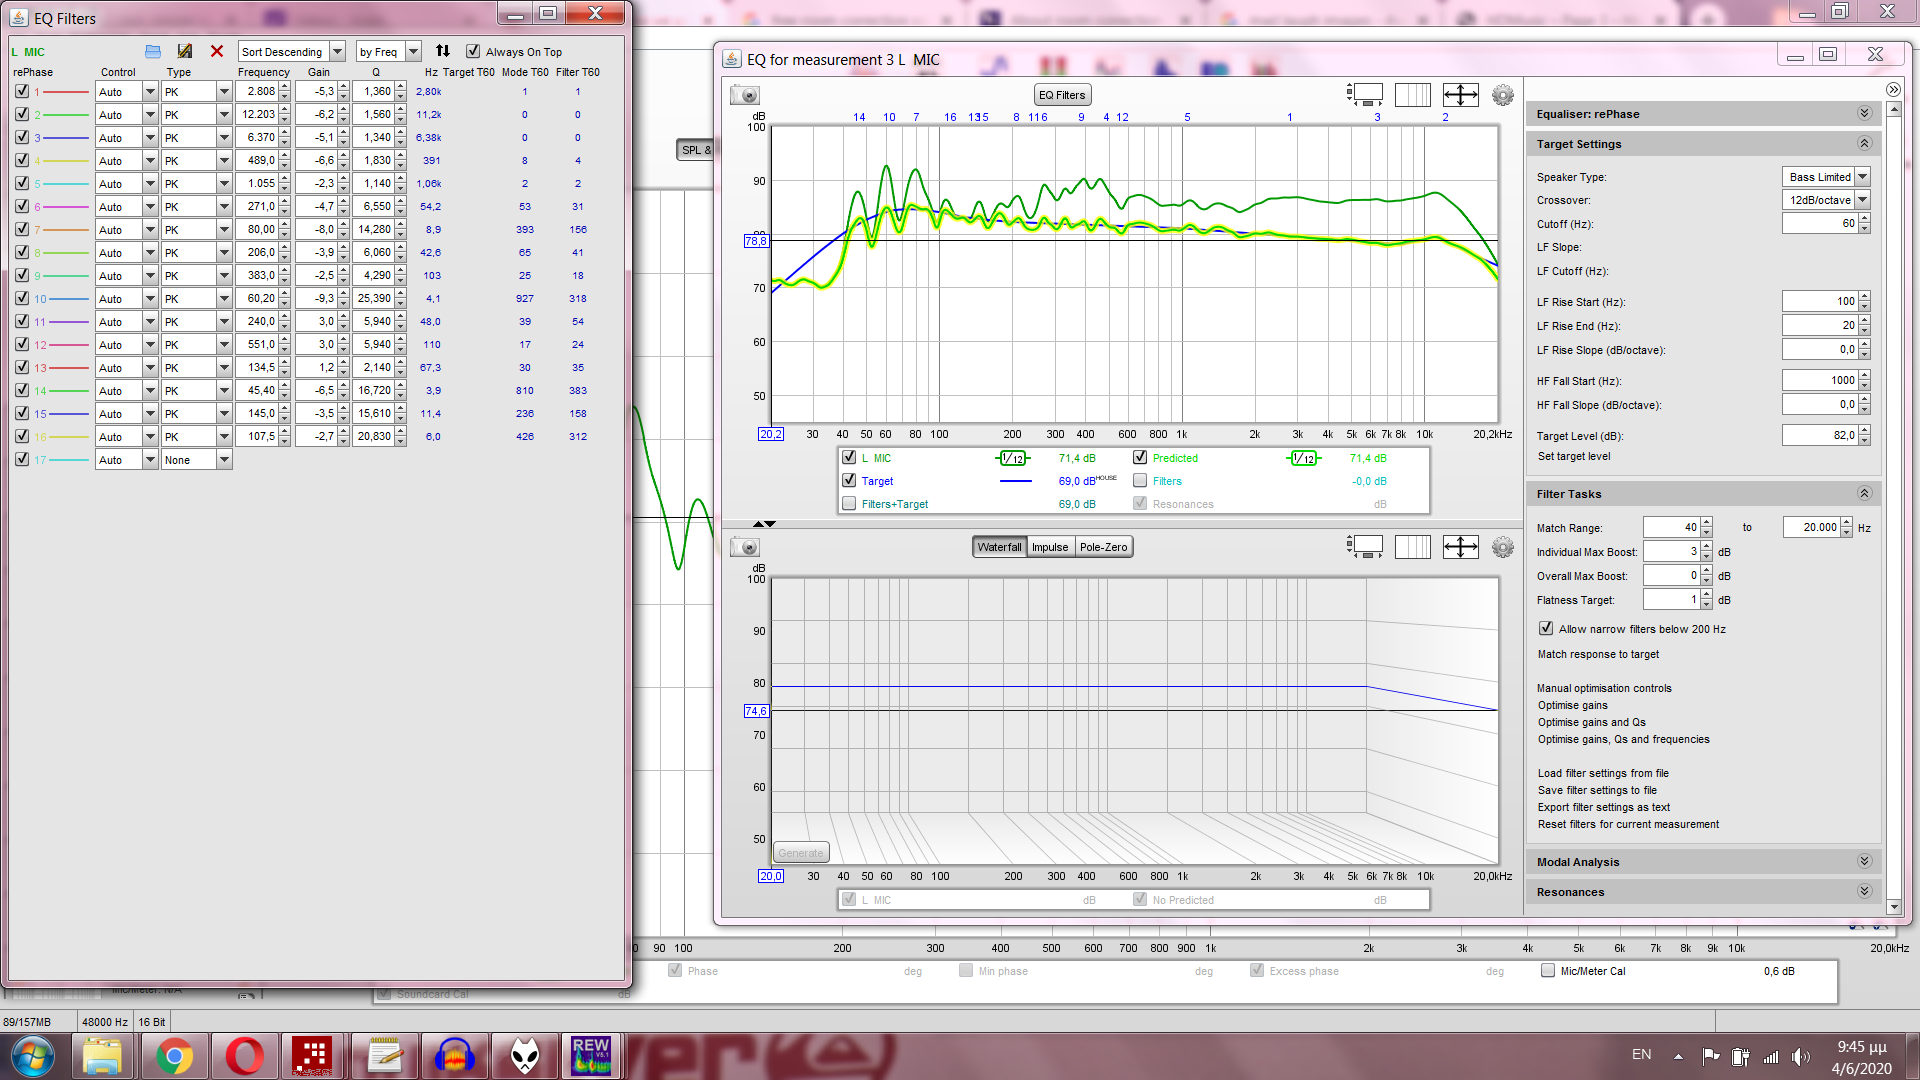Collapse Target Settings section

(x=1864, y=144)
